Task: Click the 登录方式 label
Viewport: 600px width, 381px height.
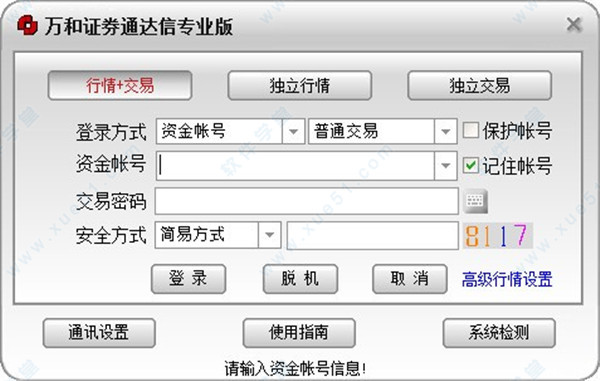Action: (x=111, y=132)
